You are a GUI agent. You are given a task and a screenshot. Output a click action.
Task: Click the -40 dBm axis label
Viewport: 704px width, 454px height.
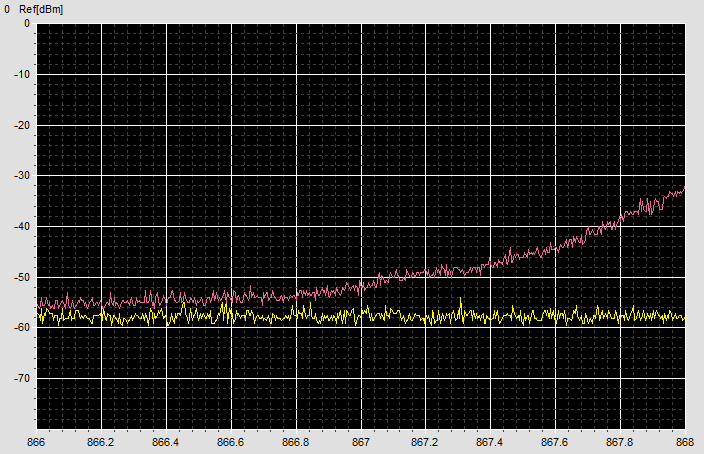[x=22, y=227]
